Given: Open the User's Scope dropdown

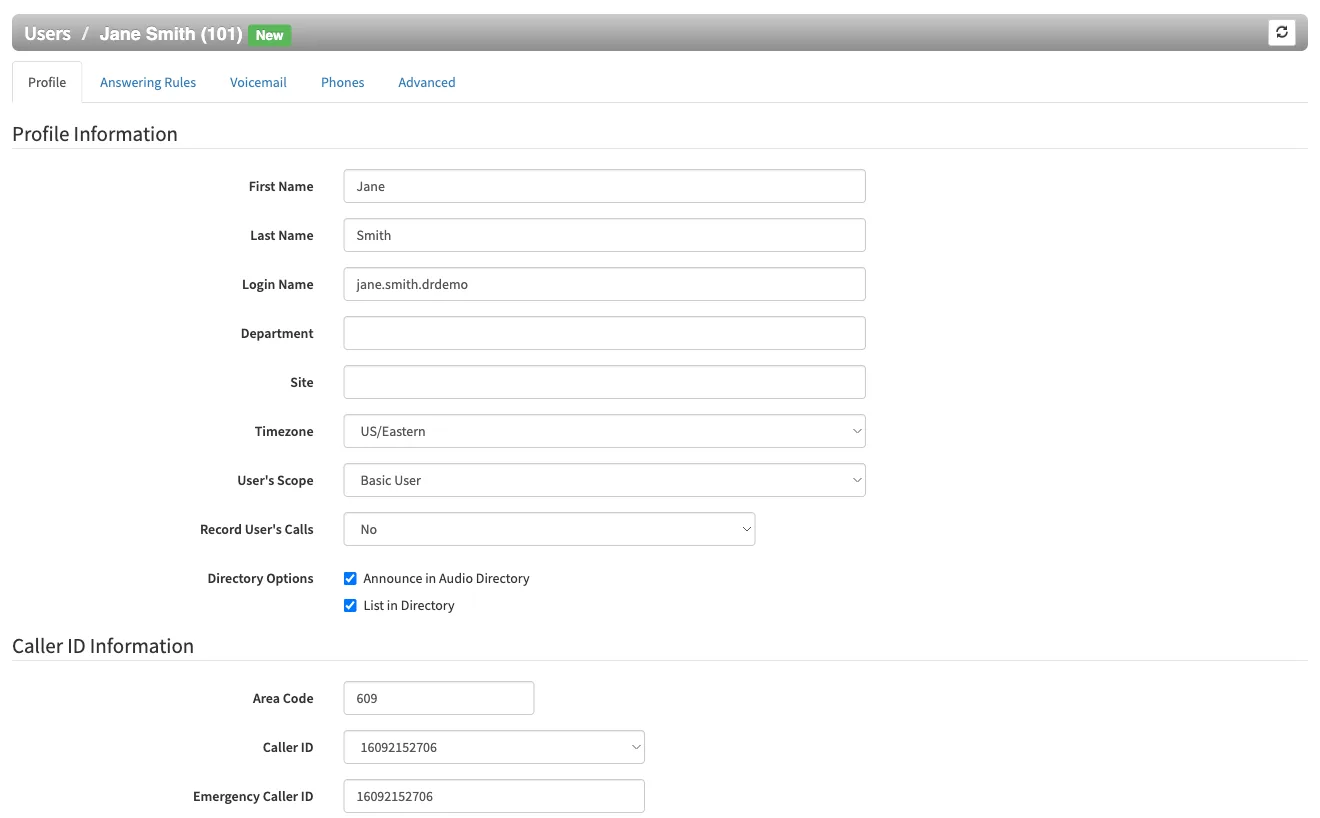Looking at the screenshot, I should [604, 480].
